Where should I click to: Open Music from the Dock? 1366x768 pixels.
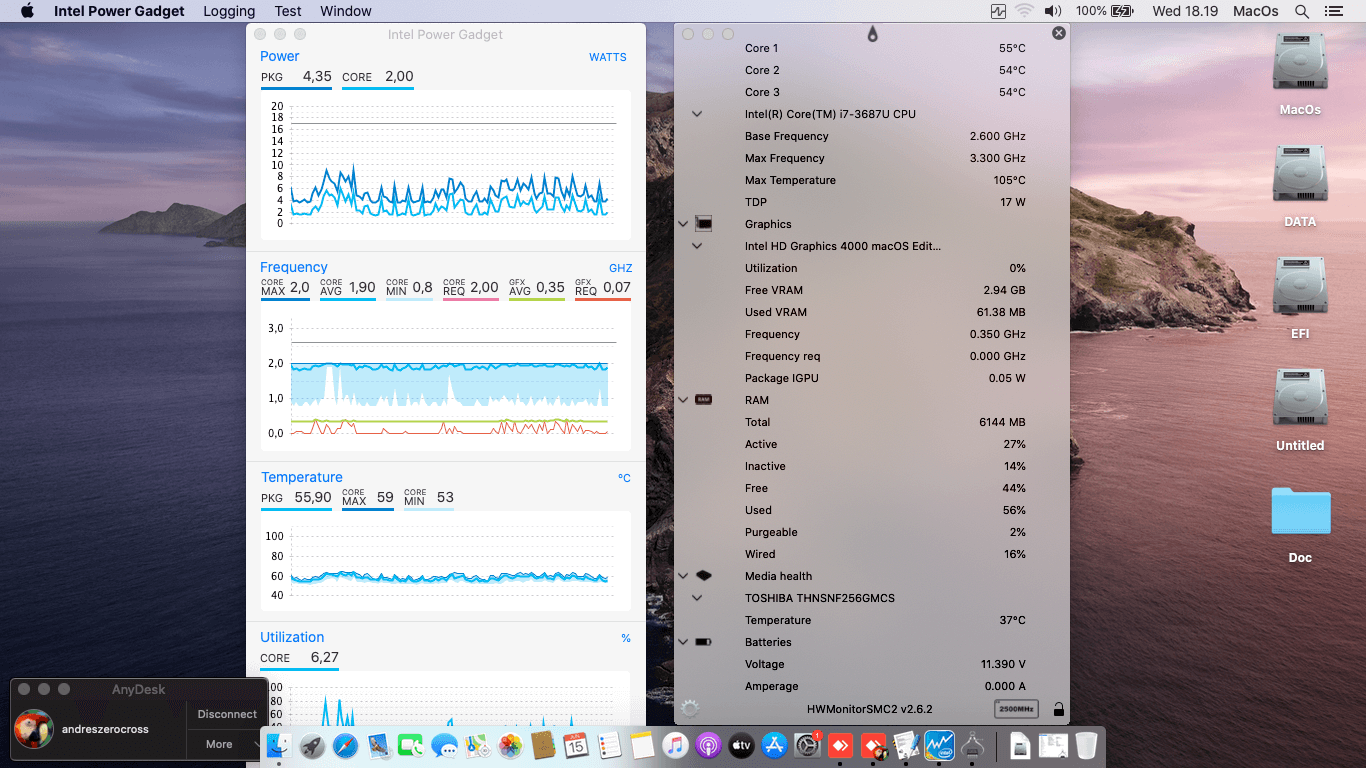675,745
